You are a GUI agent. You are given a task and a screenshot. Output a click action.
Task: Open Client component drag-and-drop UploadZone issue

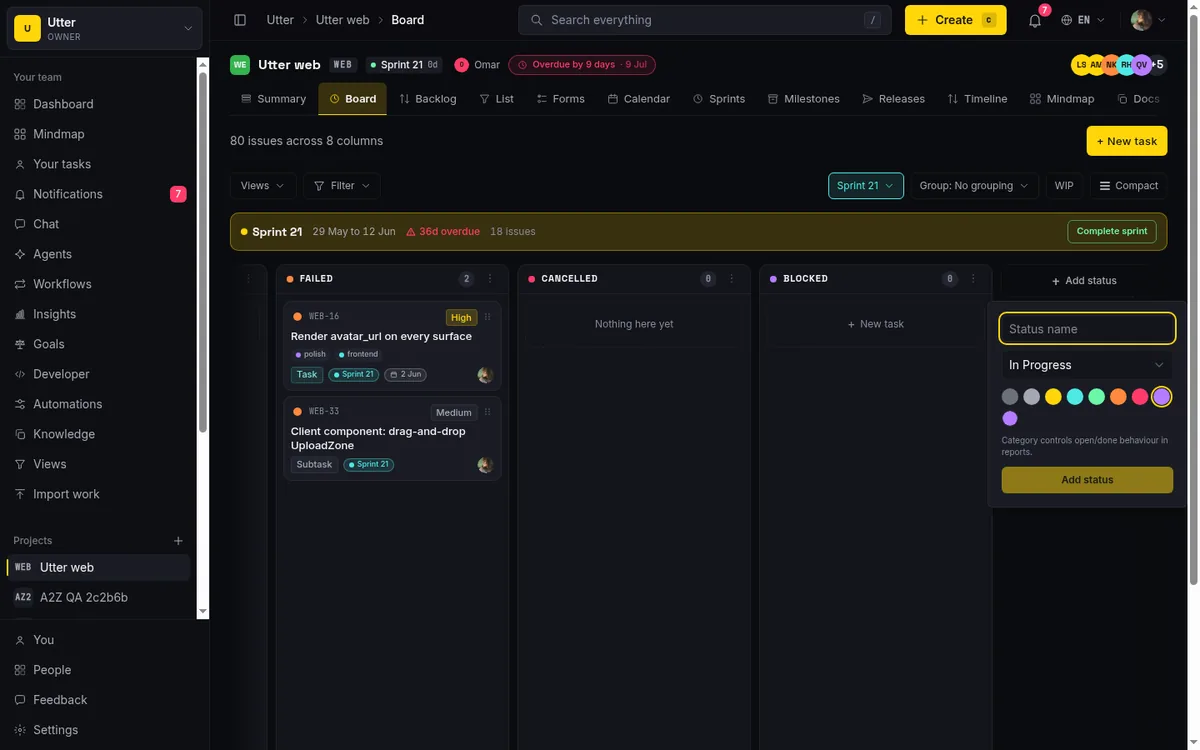coord(378,439)
